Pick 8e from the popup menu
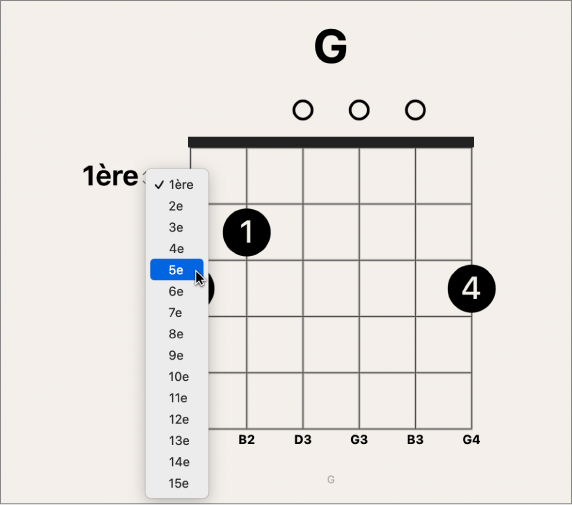 177,334
